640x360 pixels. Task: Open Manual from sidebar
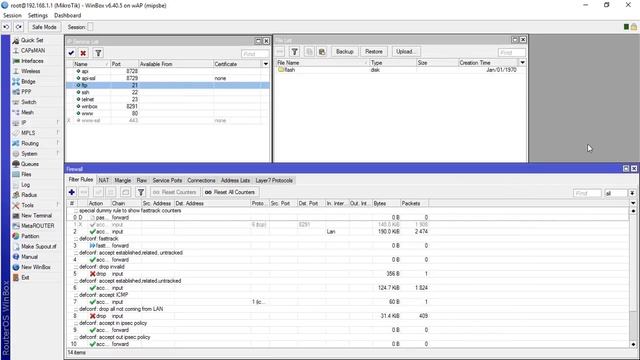(x=29, y=257)
